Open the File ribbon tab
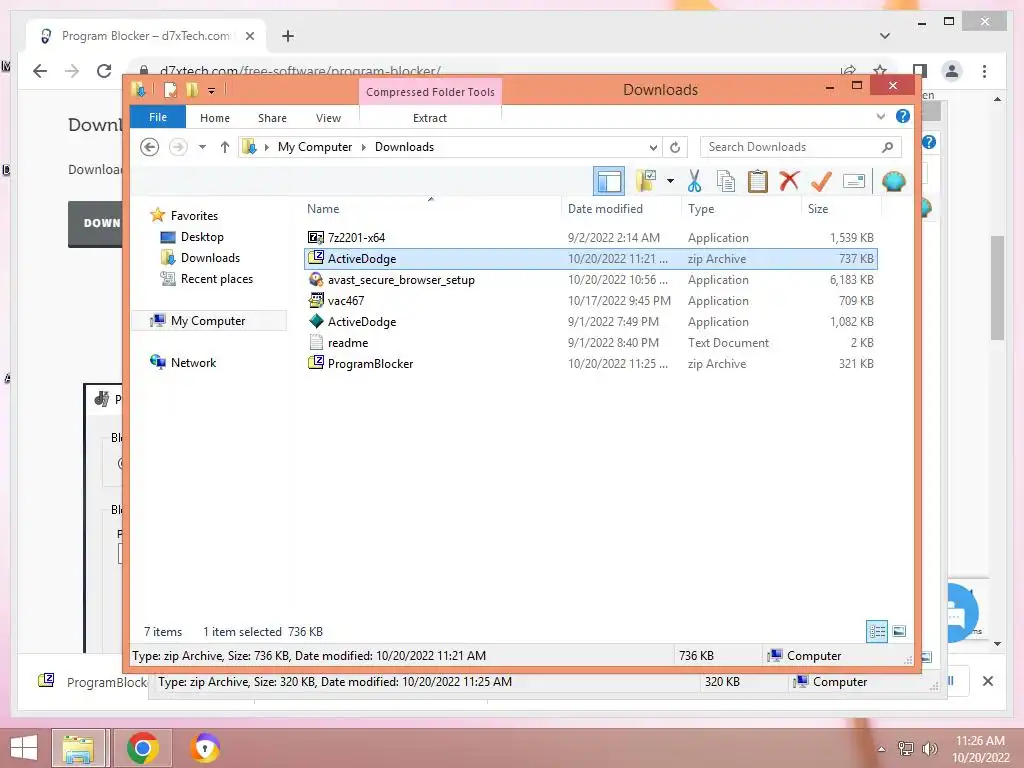Viewport: 1024px width, 768px height. (158, 117)
